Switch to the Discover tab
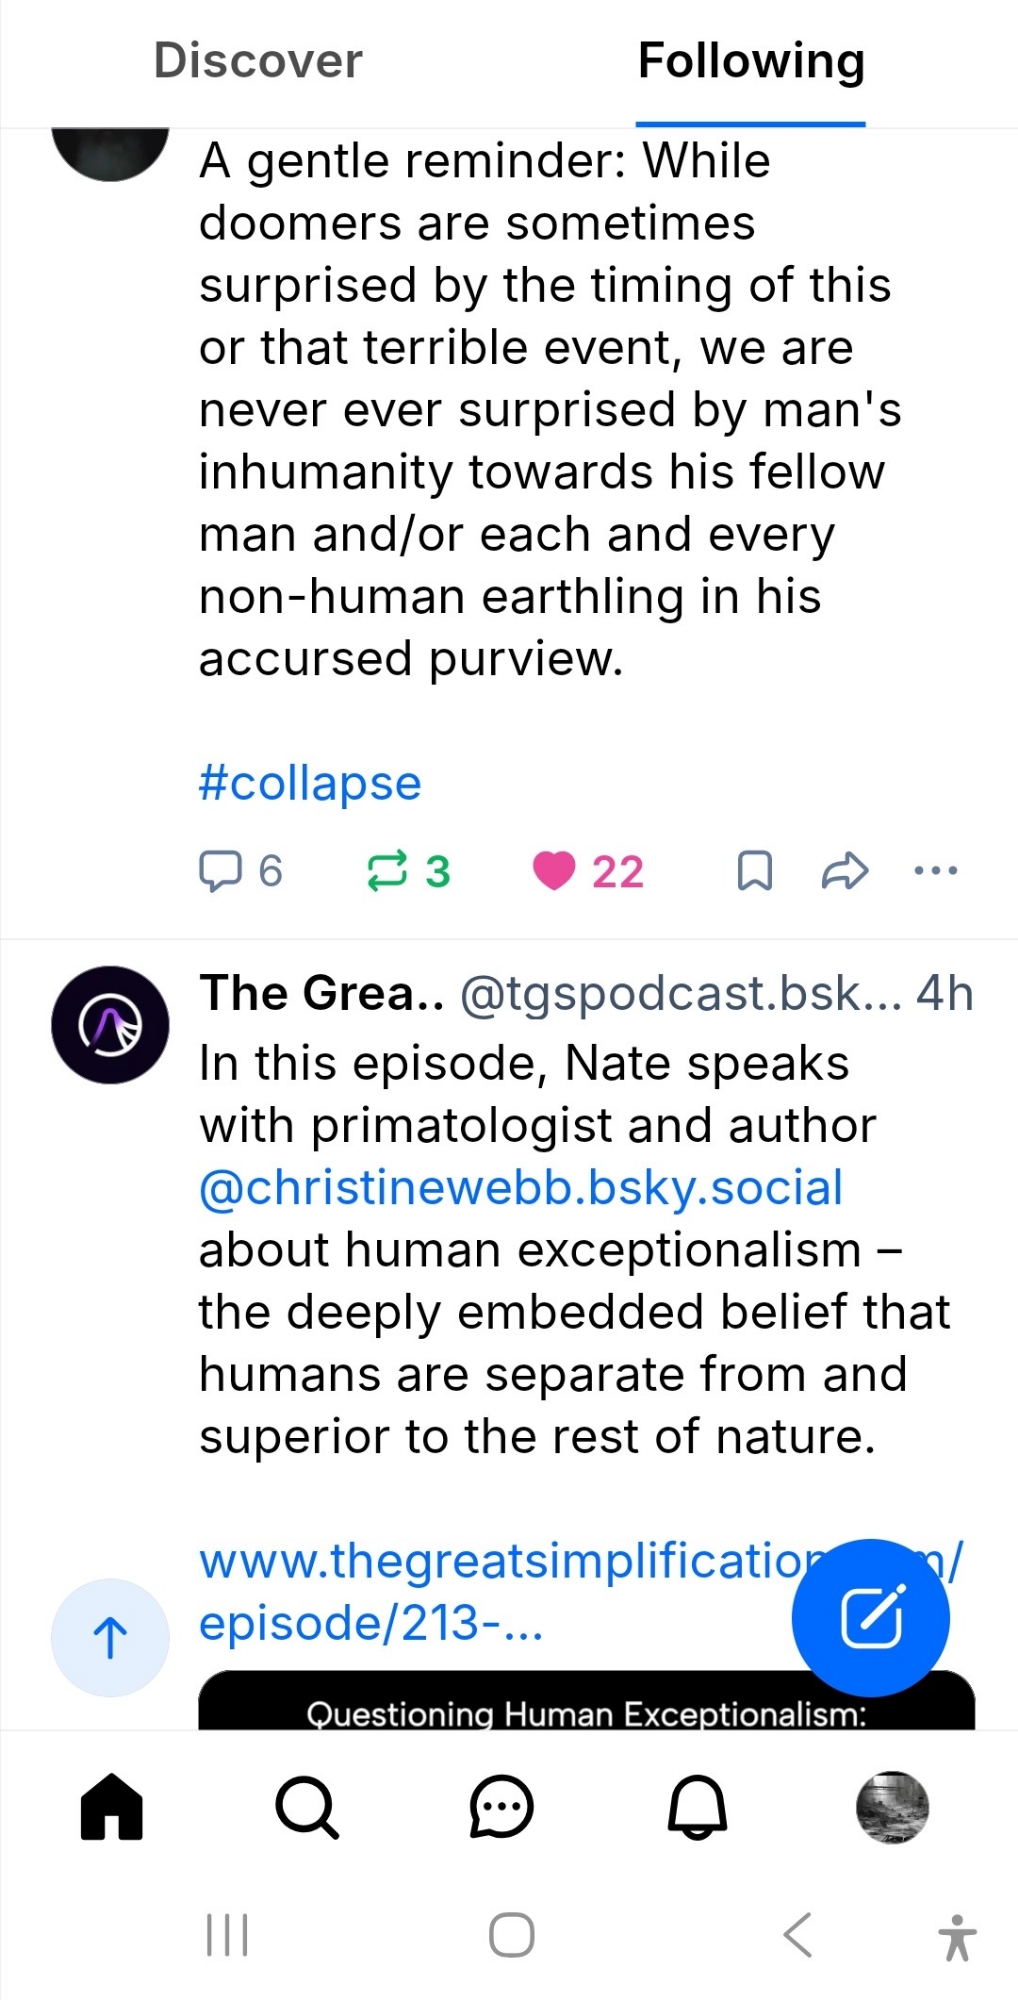The width and height of the screenshot is (1018, 2000). coord(258,62)
